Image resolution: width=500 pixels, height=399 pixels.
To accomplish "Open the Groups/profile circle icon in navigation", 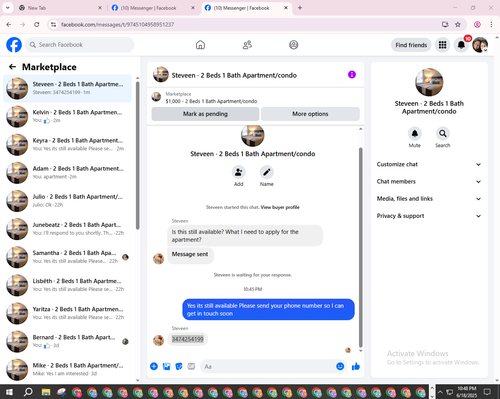I will [x=294, y=45].
